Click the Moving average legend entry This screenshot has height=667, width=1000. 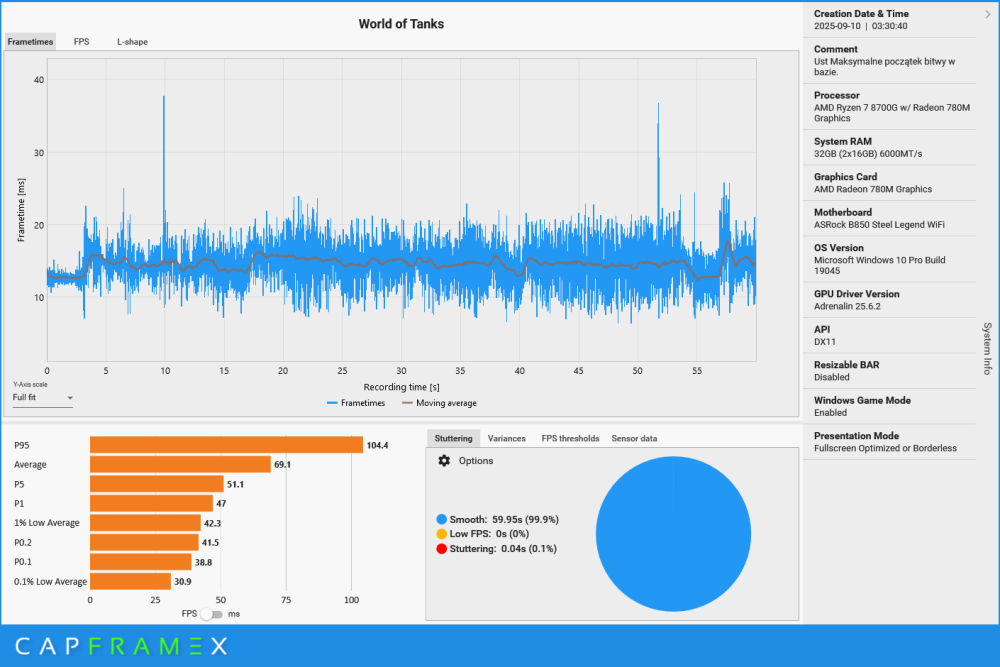438,403
